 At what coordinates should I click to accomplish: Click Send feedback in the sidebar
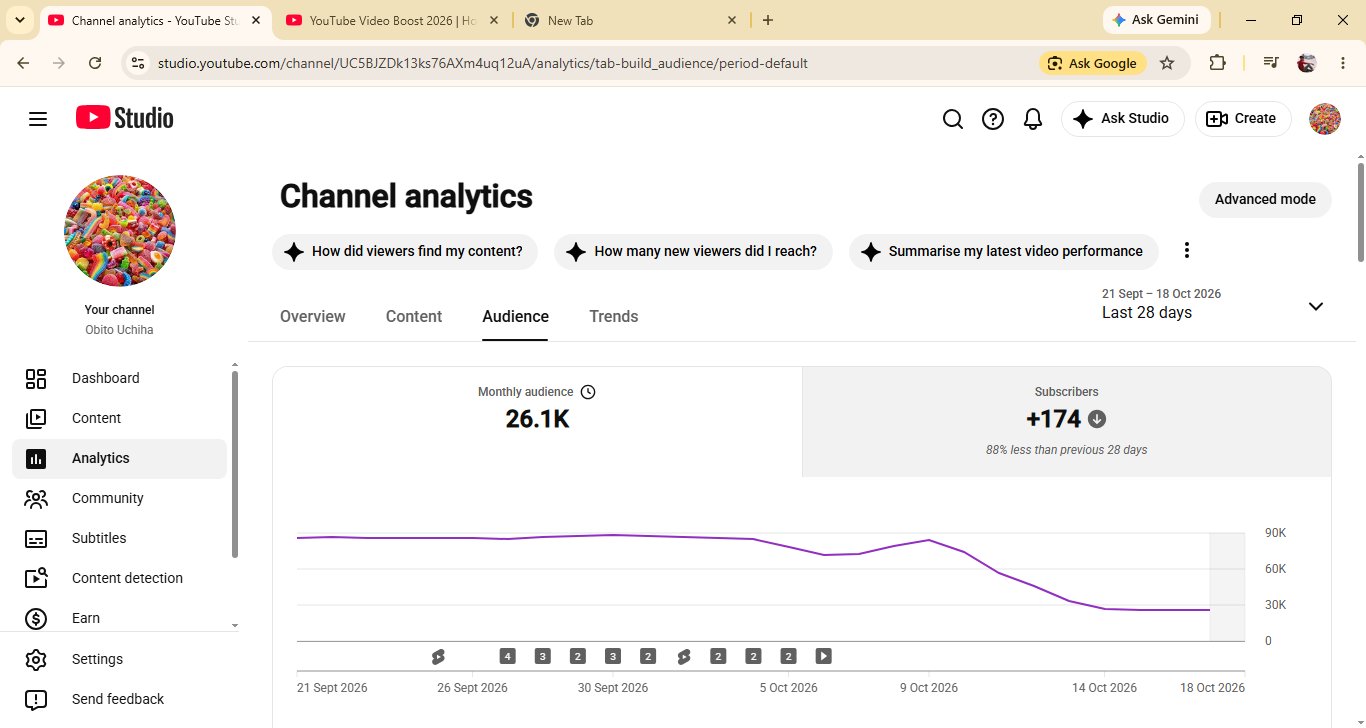120,699
